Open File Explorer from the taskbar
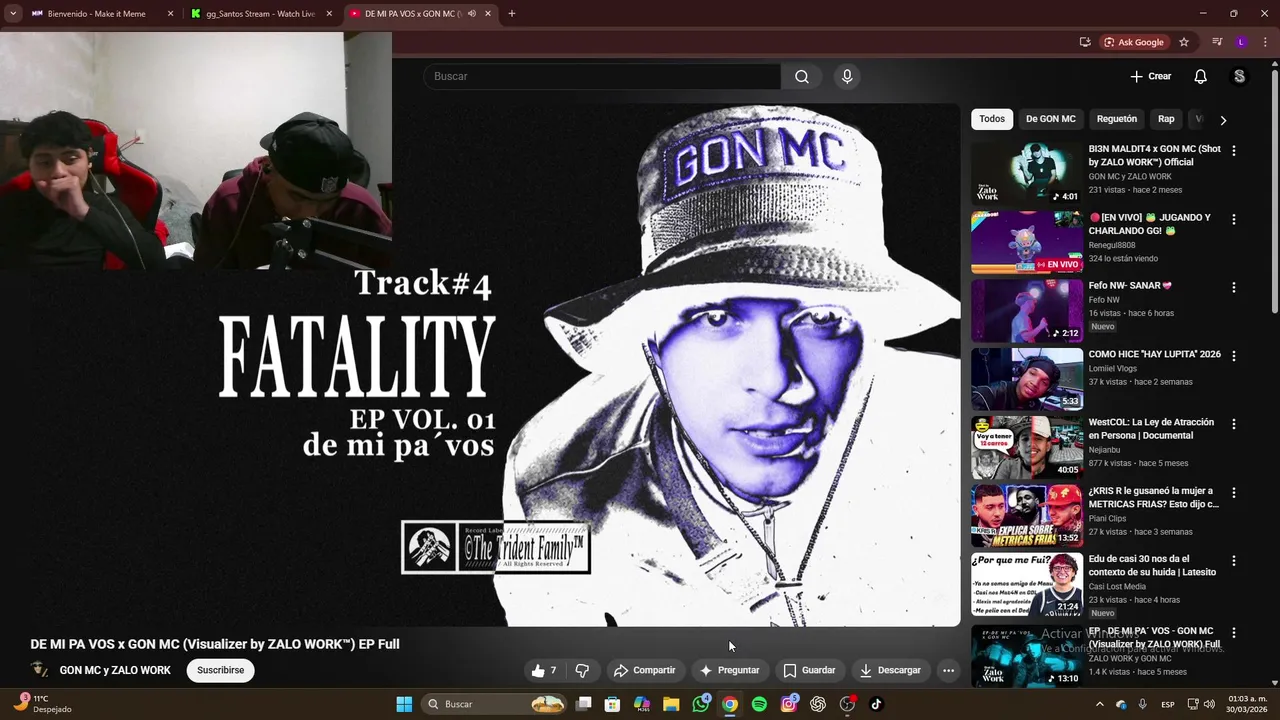 (x=671, y=704)
